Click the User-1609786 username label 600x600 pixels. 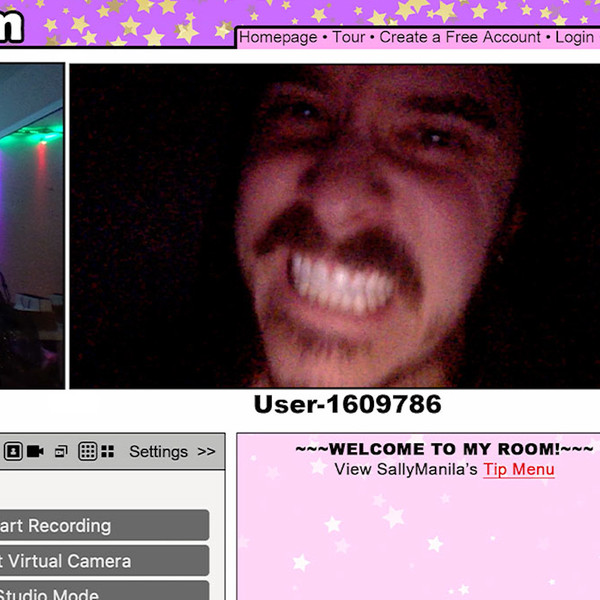pos(347,405)
